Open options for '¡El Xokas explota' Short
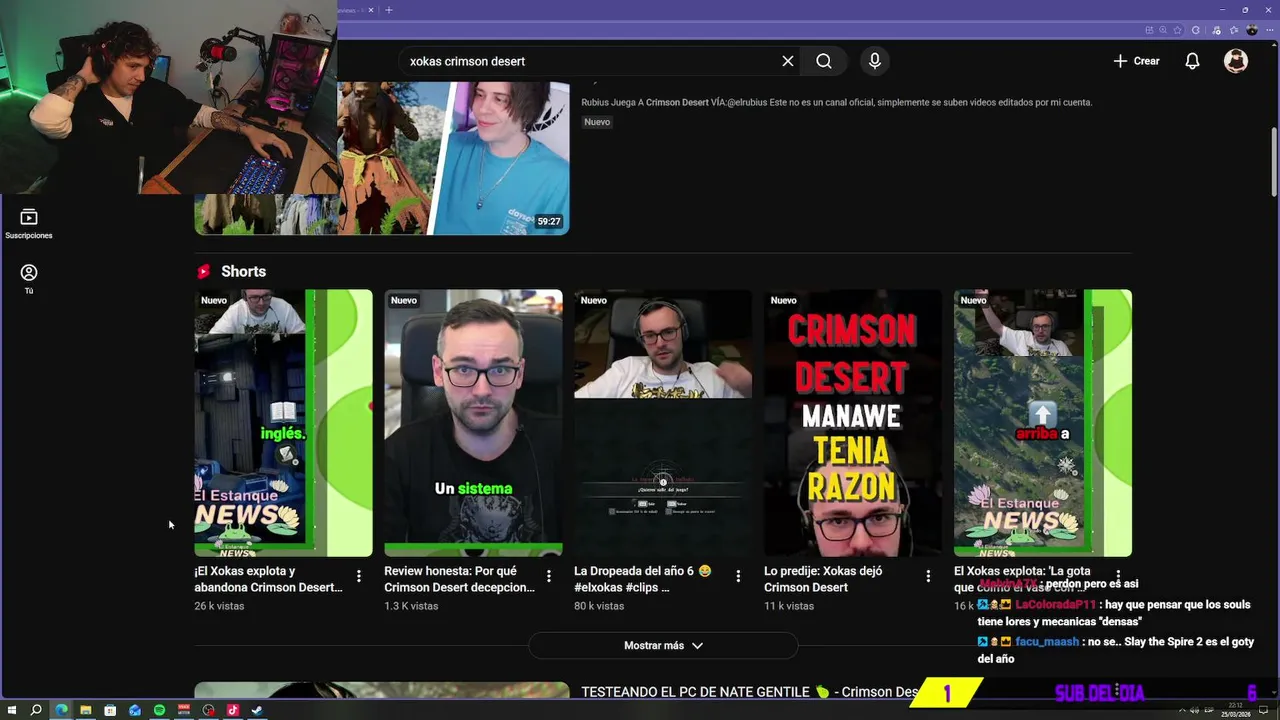This screenshot has width=1280, height=720. 359,576
